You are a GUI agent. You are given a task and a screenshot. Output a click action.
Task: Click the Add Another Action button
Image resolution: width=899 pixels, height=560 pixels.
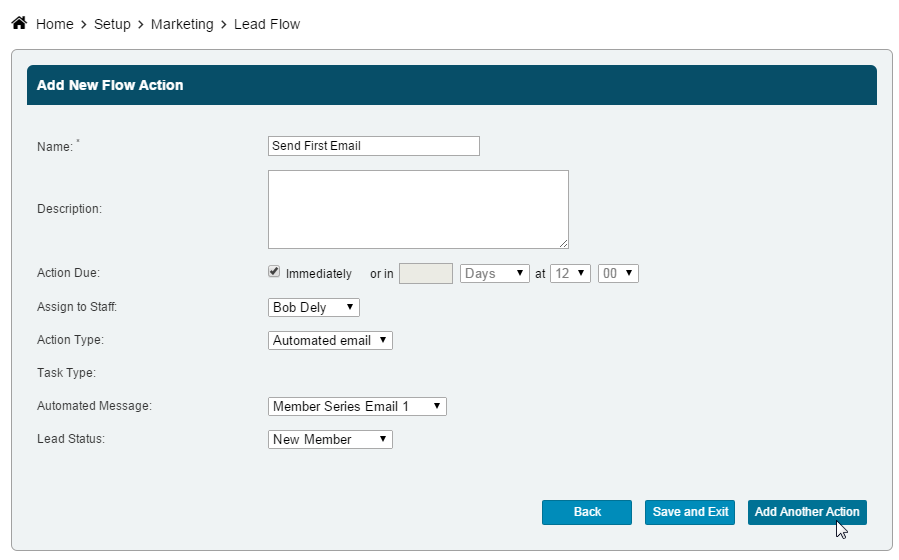(x=806, y=512)
